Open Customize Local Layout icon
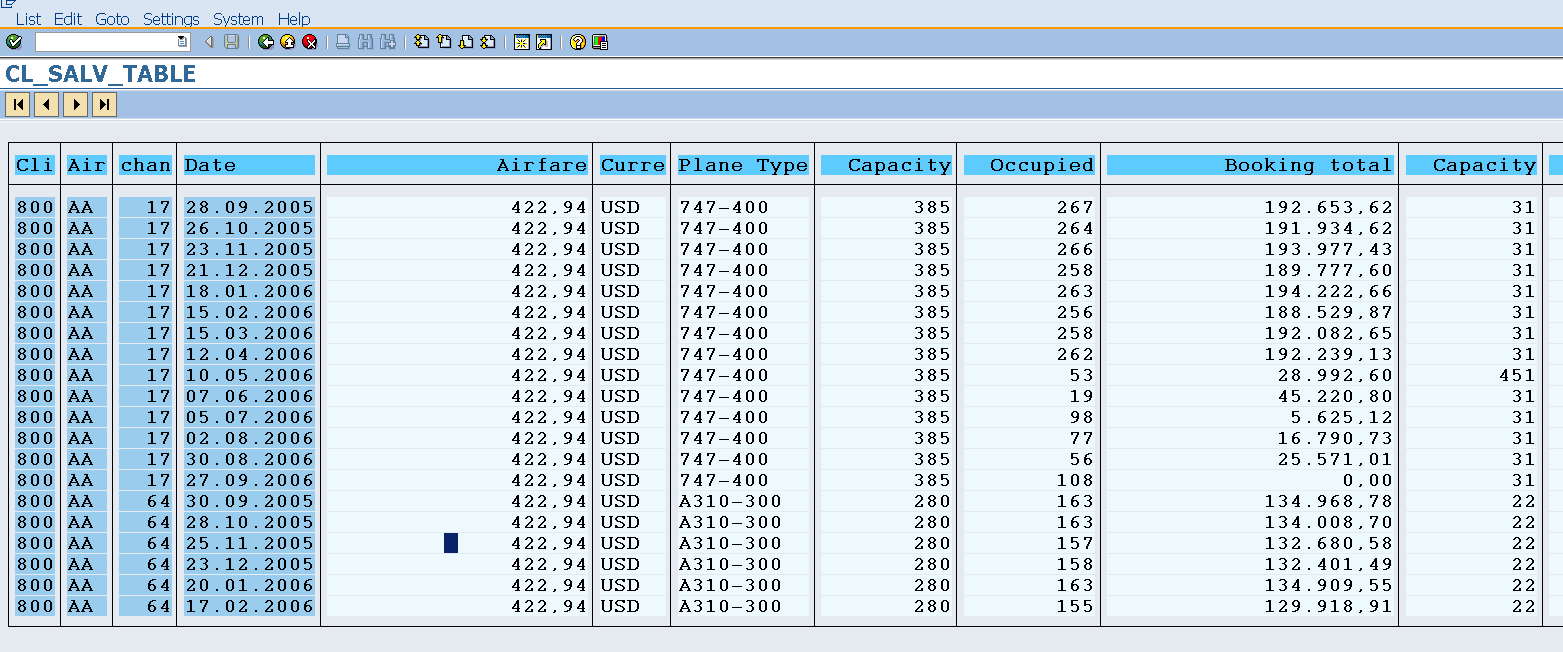 point(600,42)
